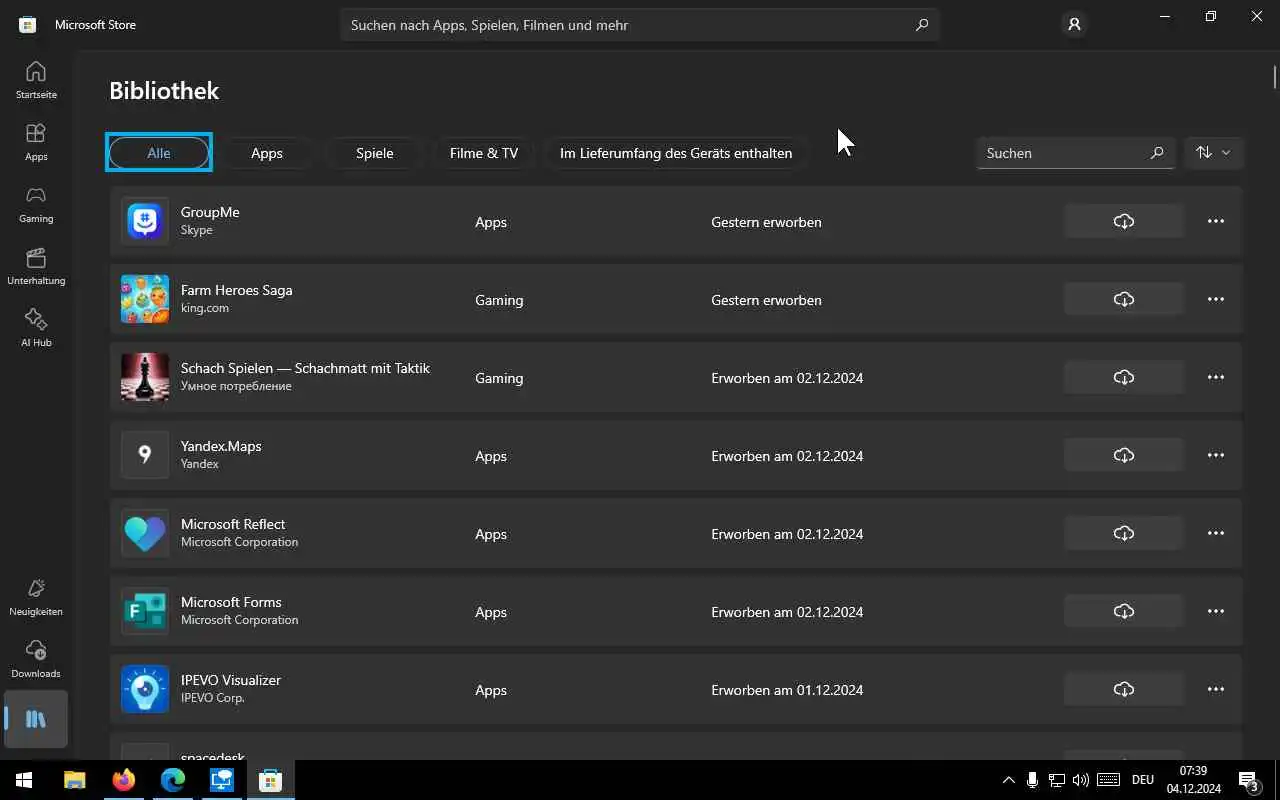
Task: Click the volume speaker tray icon
Action: pyautogui.click(x=1080, y=780)
